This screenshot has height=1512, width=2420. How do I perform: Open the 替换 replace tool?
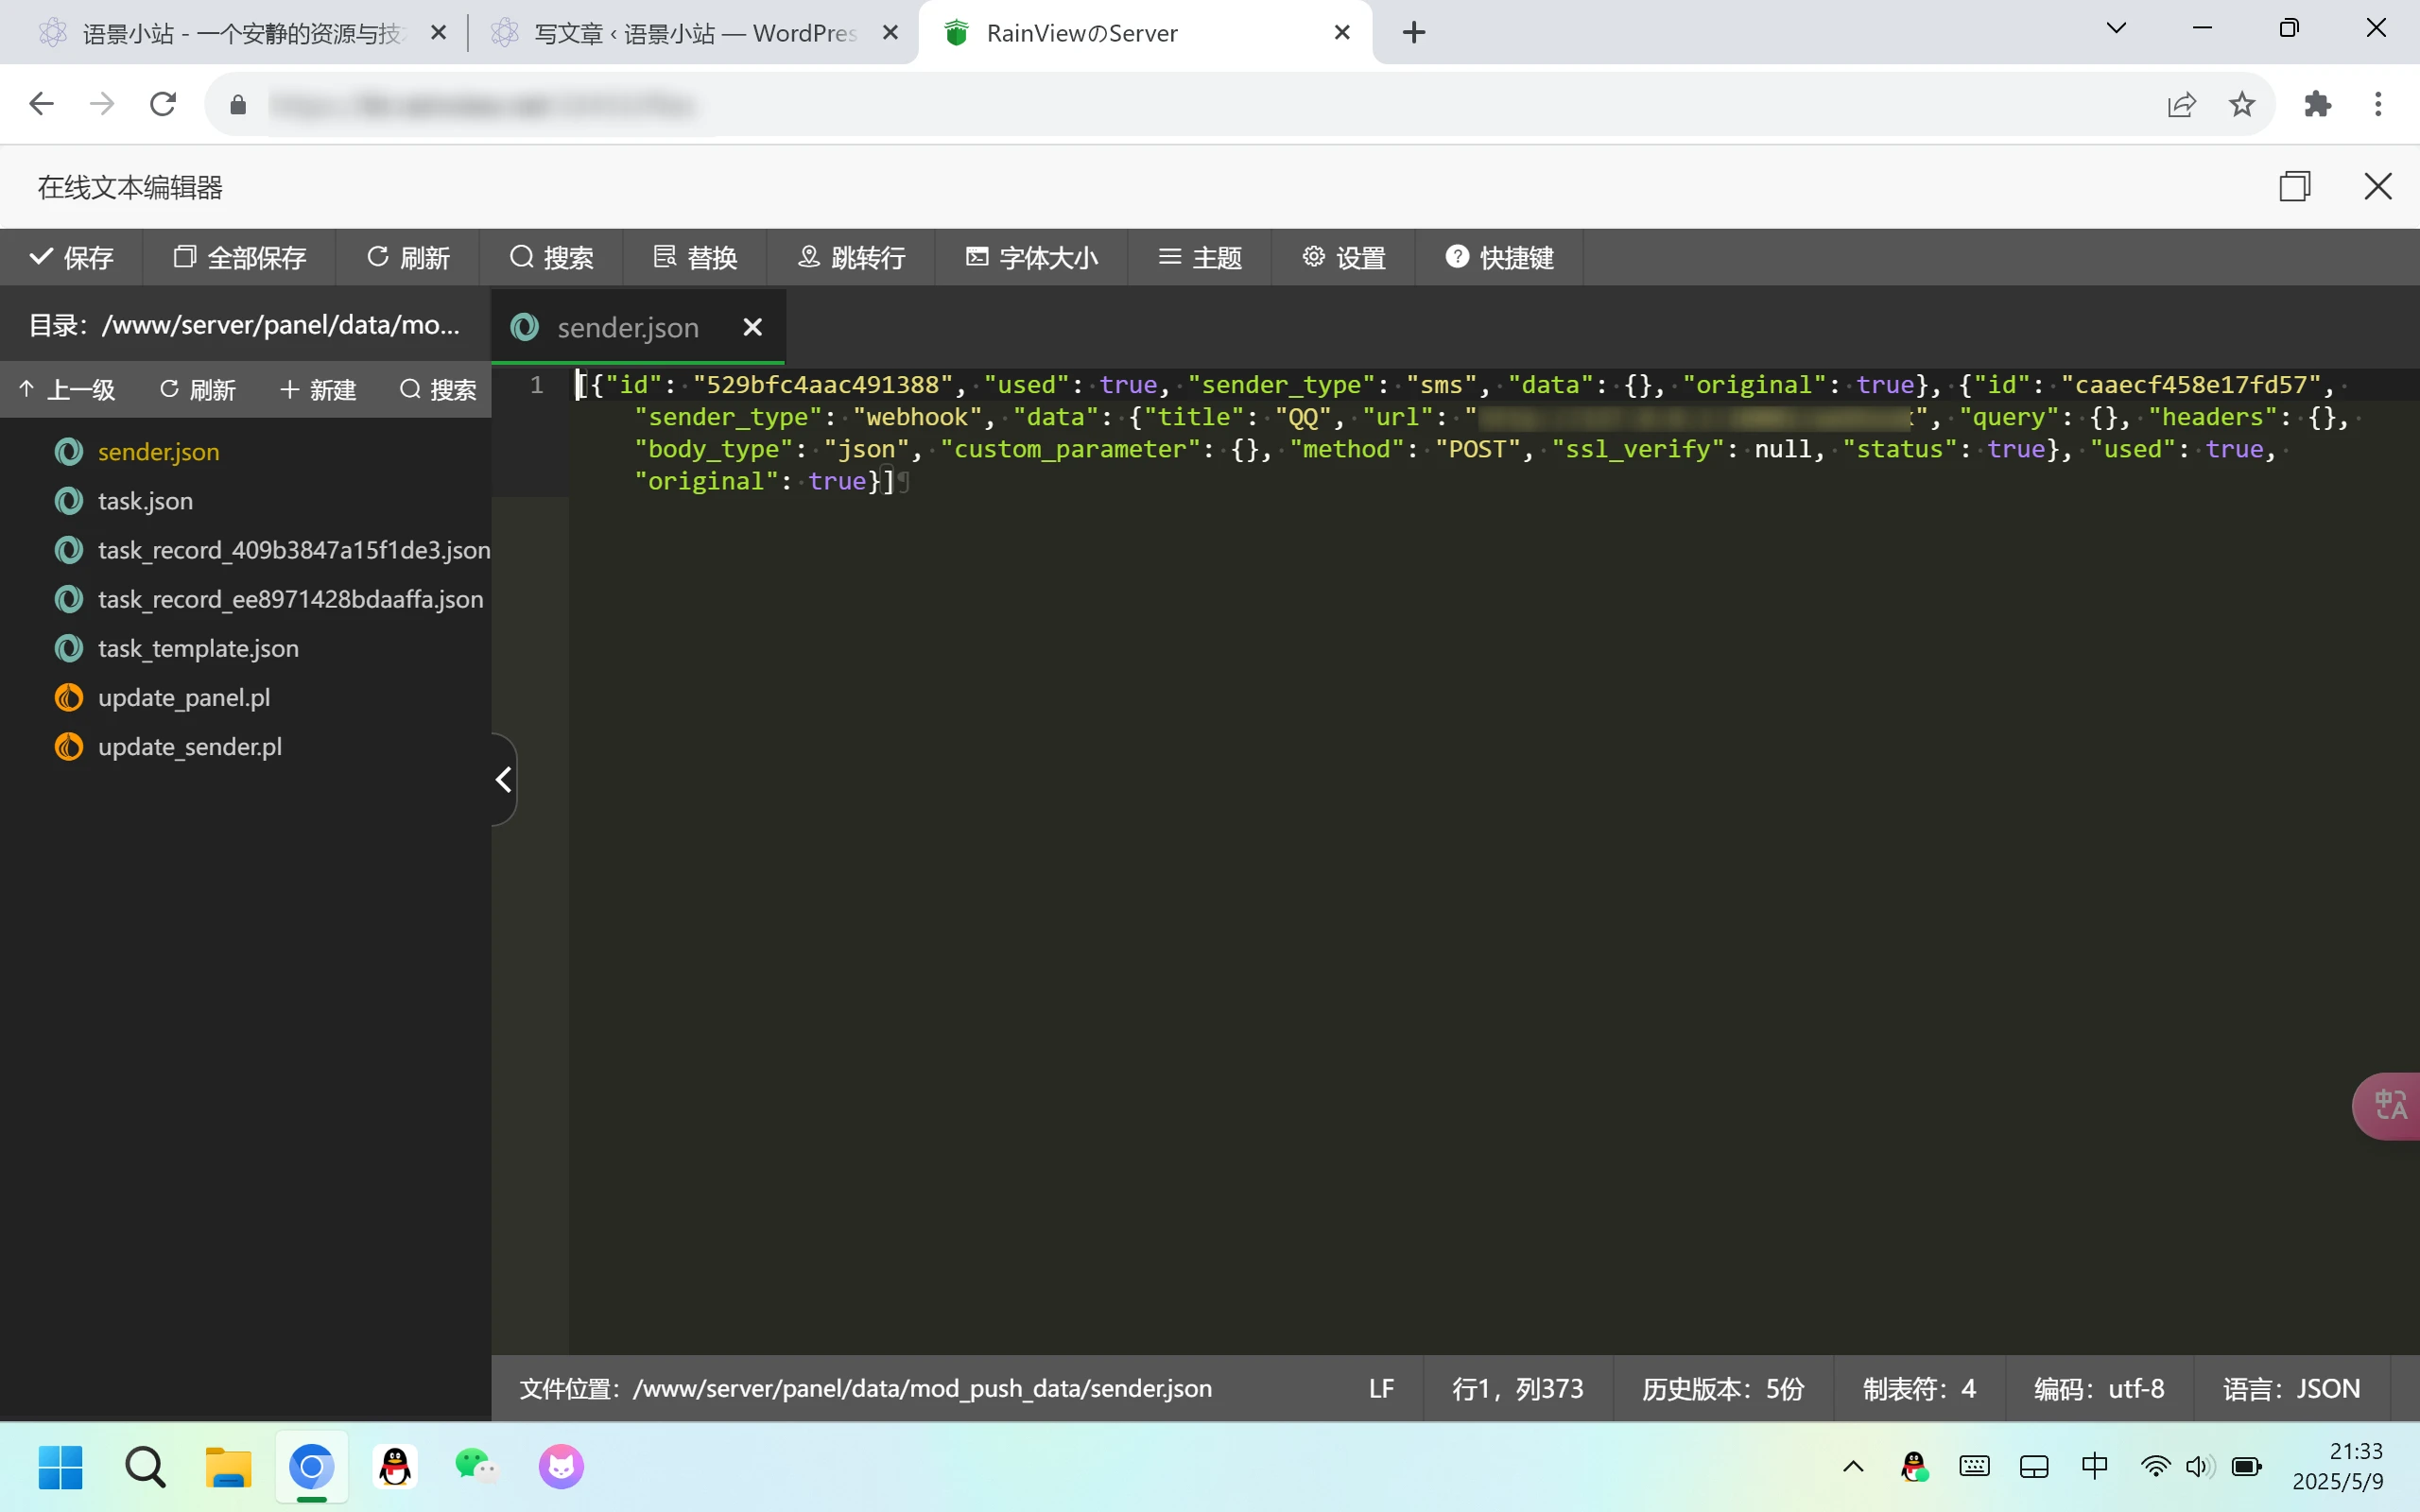[695, 257]
